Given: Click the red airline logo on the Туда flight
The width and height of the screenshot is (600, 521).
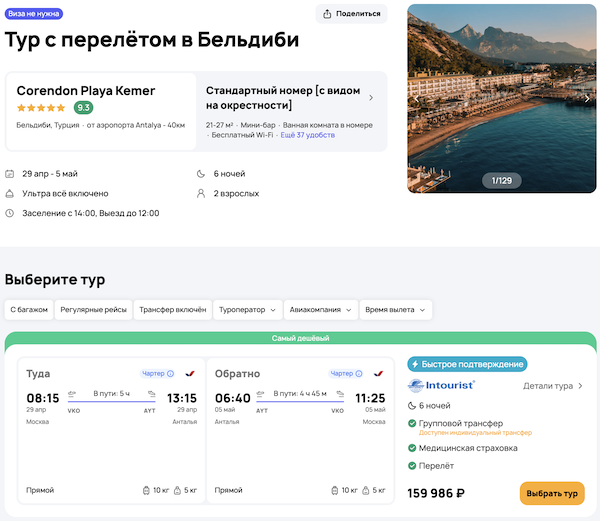Looking at the screenshot, I should [190, 373].
